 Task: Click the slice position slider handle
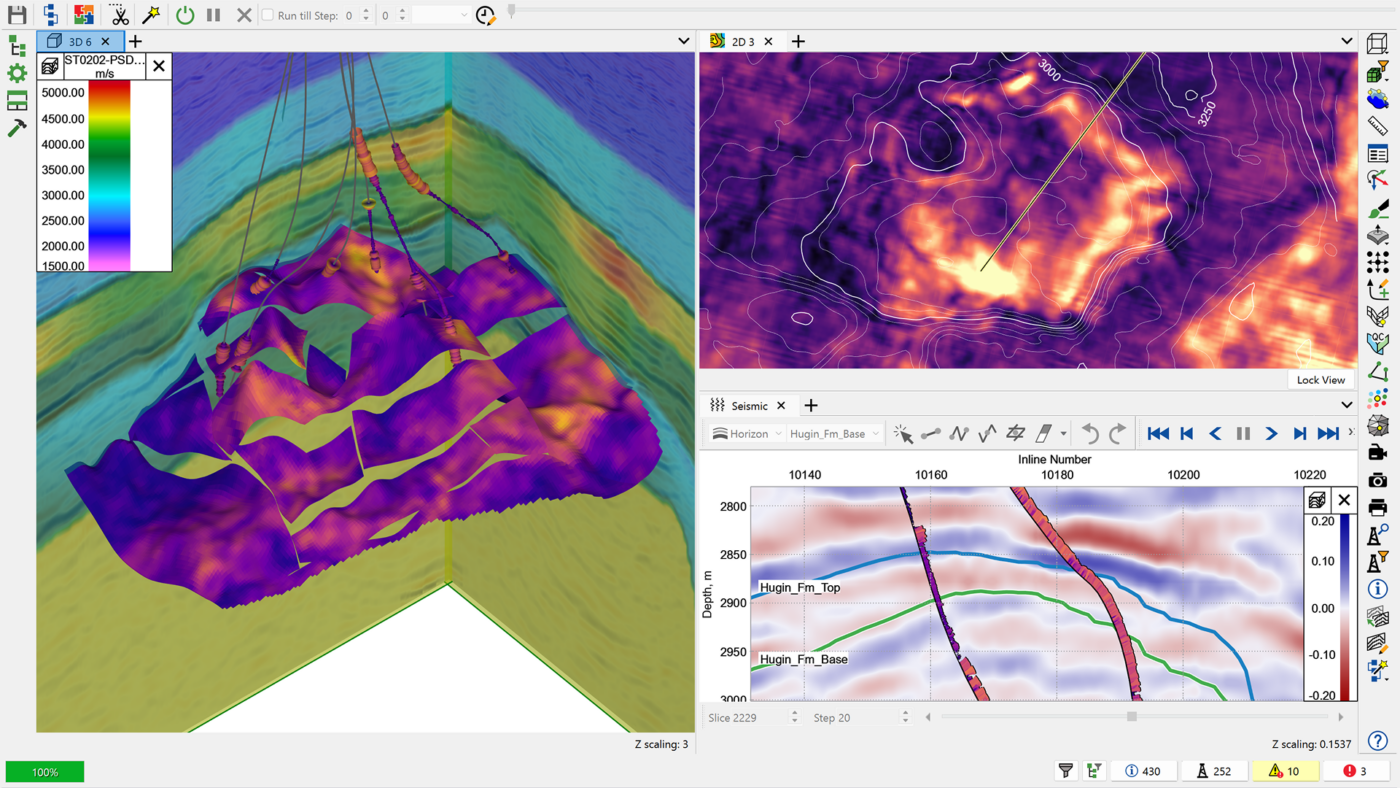click(x=1132, y=716)
